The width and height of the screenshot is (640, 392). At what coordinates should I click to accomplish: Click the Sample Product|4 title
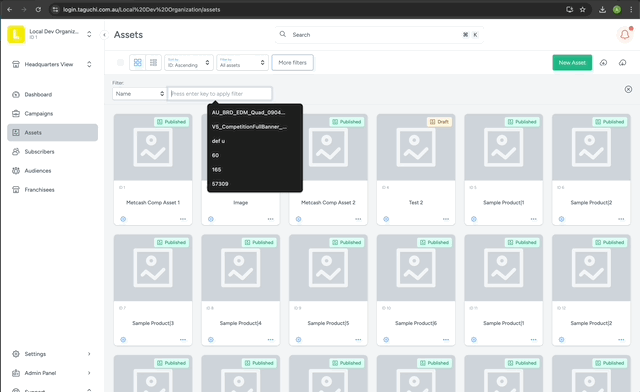point(240,323)
